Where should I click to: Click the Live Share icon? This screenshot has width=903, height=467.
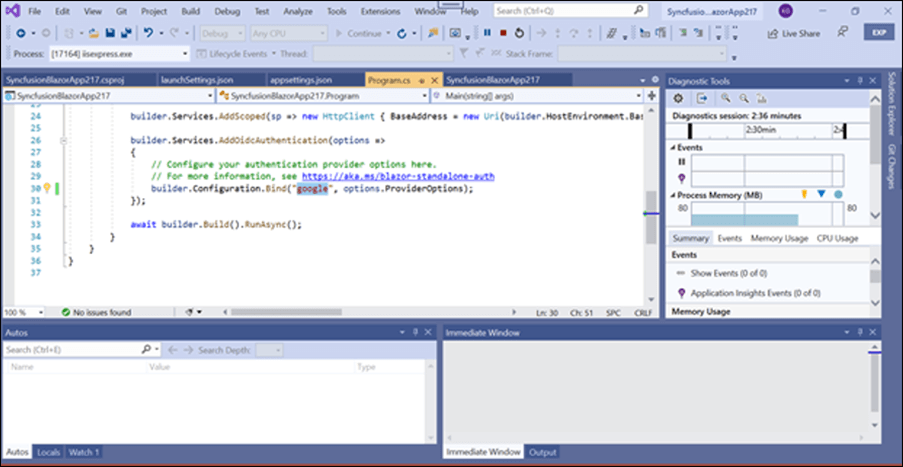773,33
